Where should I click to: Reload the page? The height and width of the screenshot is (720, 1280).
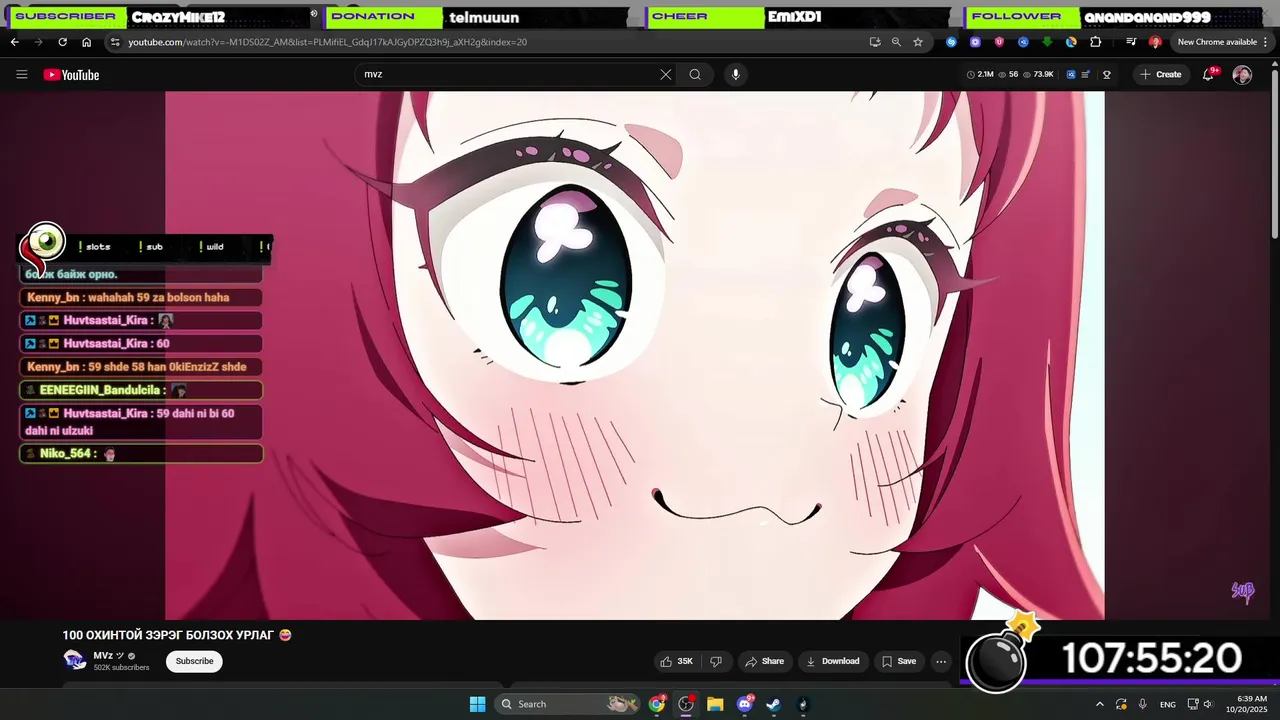(62, 42)
